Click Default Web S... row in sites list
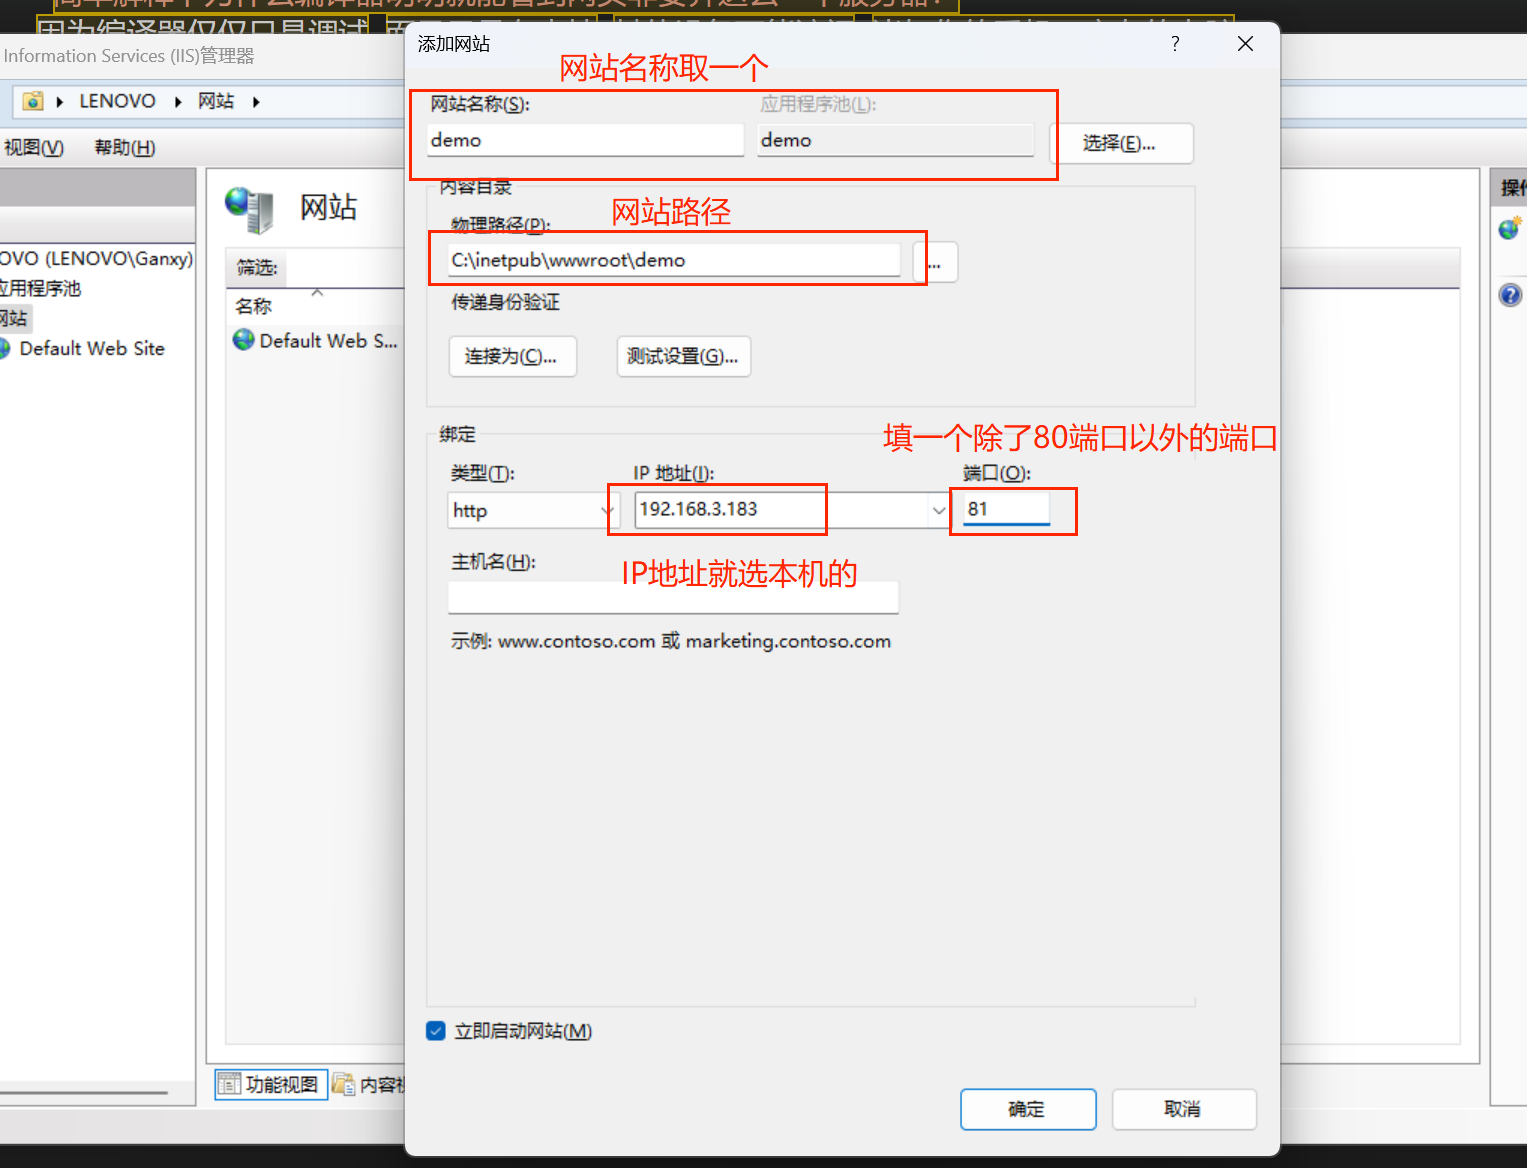This screenshot has width=1527, height=1168. (316, 340)
